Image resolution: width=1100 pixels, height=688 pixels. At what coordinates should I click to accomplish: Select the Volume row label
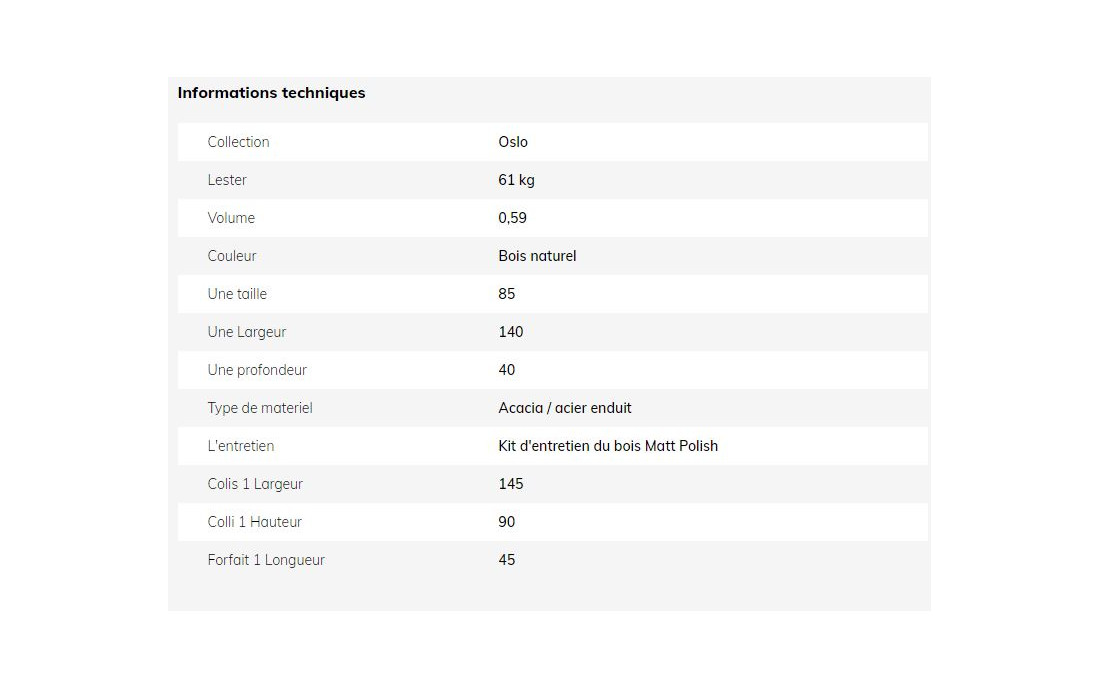pos(232,217)
